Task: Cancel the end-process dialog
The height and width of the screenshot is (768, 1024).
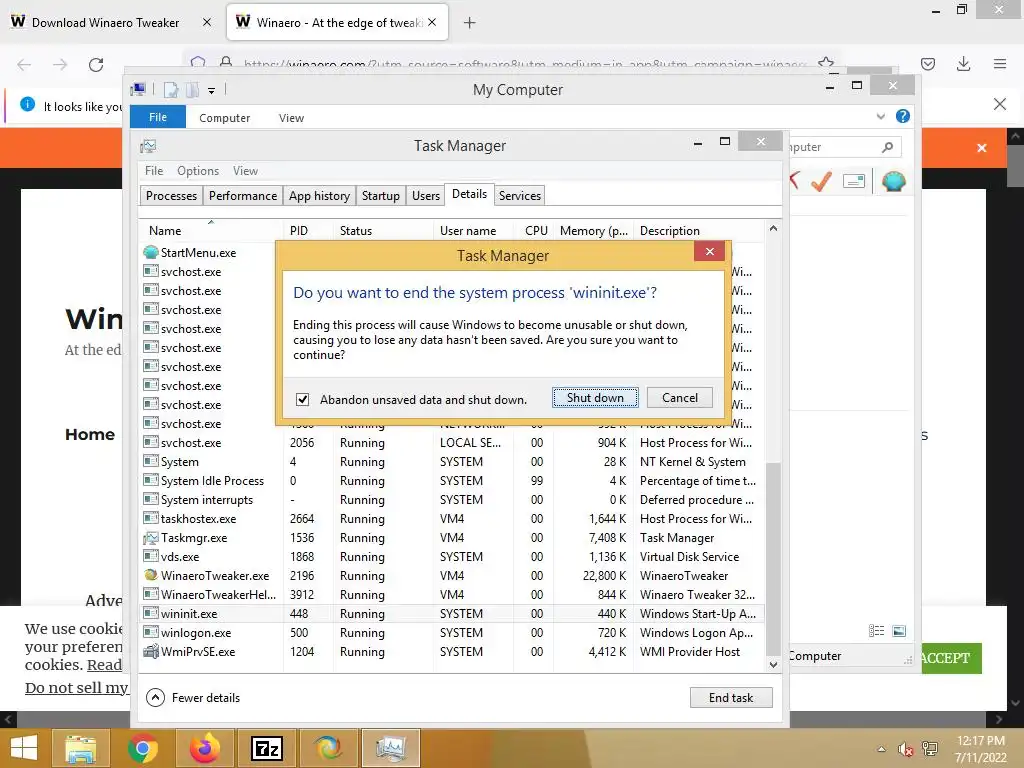Action: 680,398
